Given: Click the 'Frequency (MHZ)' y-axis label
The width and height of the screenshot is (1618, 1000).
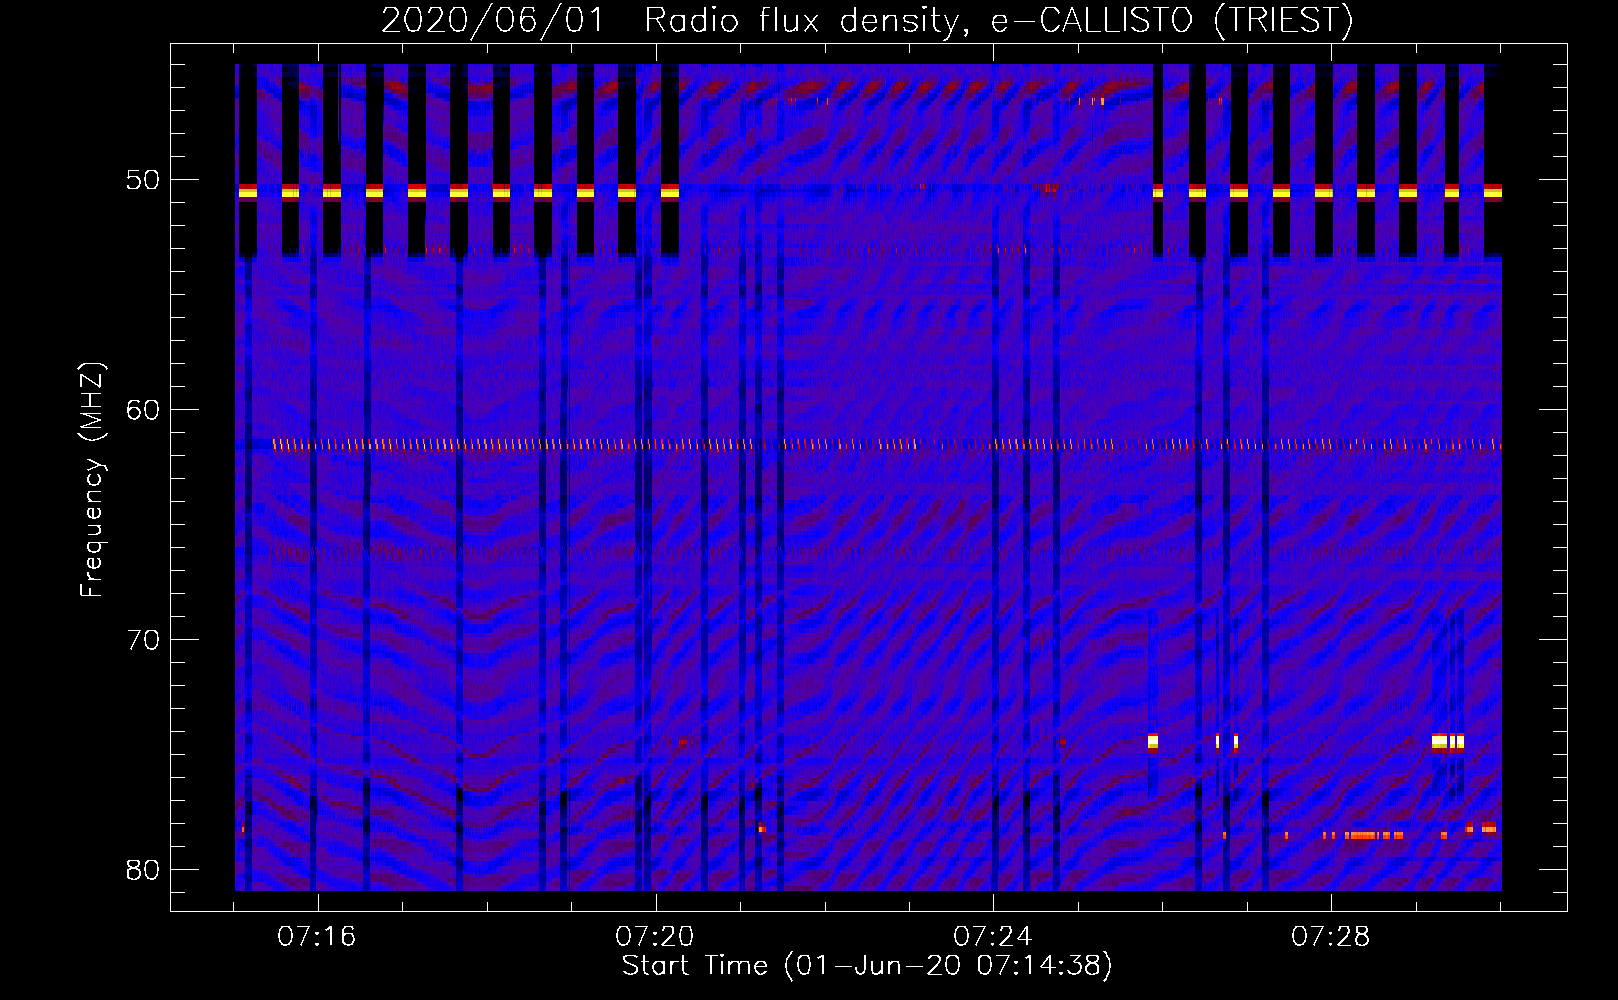Looking at the screenshot, I should point(92,480).
